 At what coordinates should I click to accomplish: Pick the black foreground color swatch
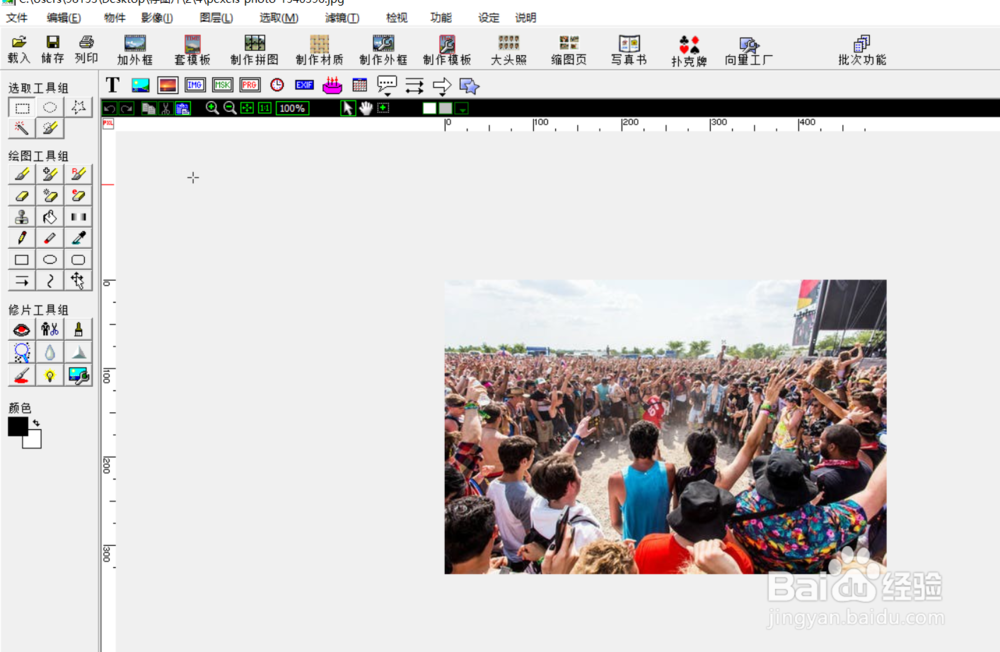[x=16, y=426]
